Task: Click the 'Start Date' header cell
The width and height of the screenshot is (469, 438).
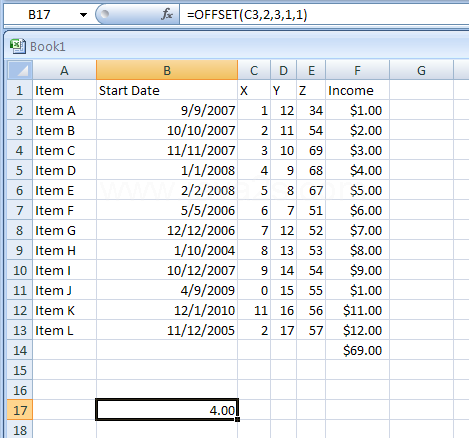Action: tap(167, 90)
